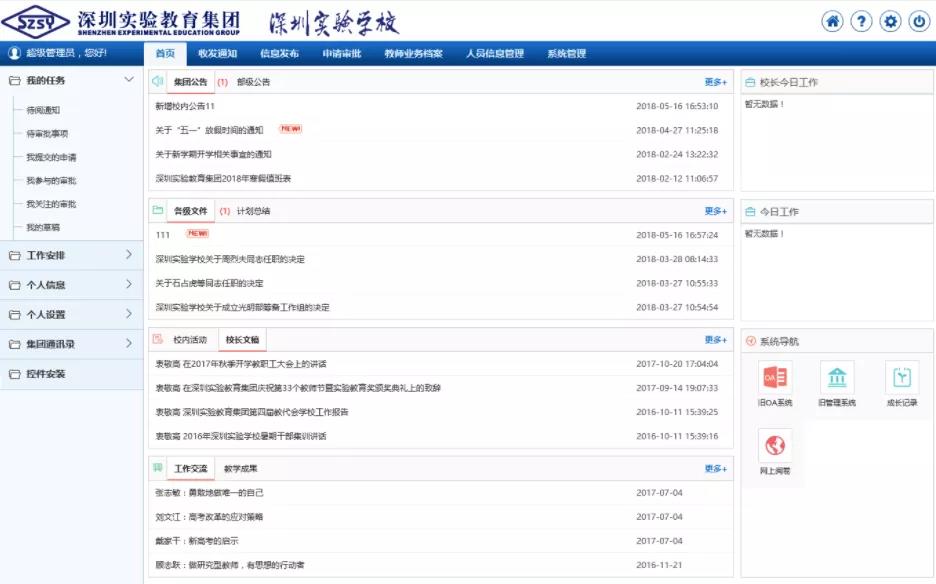Click the folder icon next to 控件安装
Viewport: 936px width, 584px height.
15,374
